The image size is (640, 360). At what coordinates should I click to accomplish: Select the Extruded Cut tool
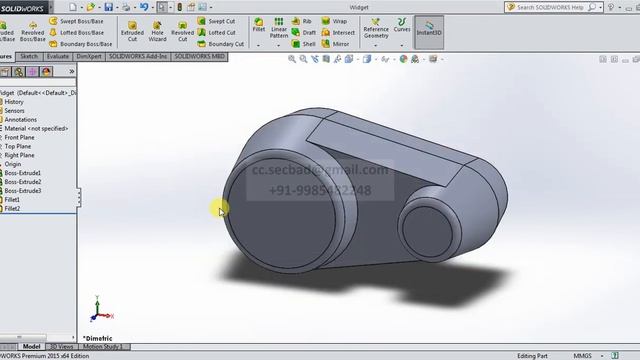(132, 32)
